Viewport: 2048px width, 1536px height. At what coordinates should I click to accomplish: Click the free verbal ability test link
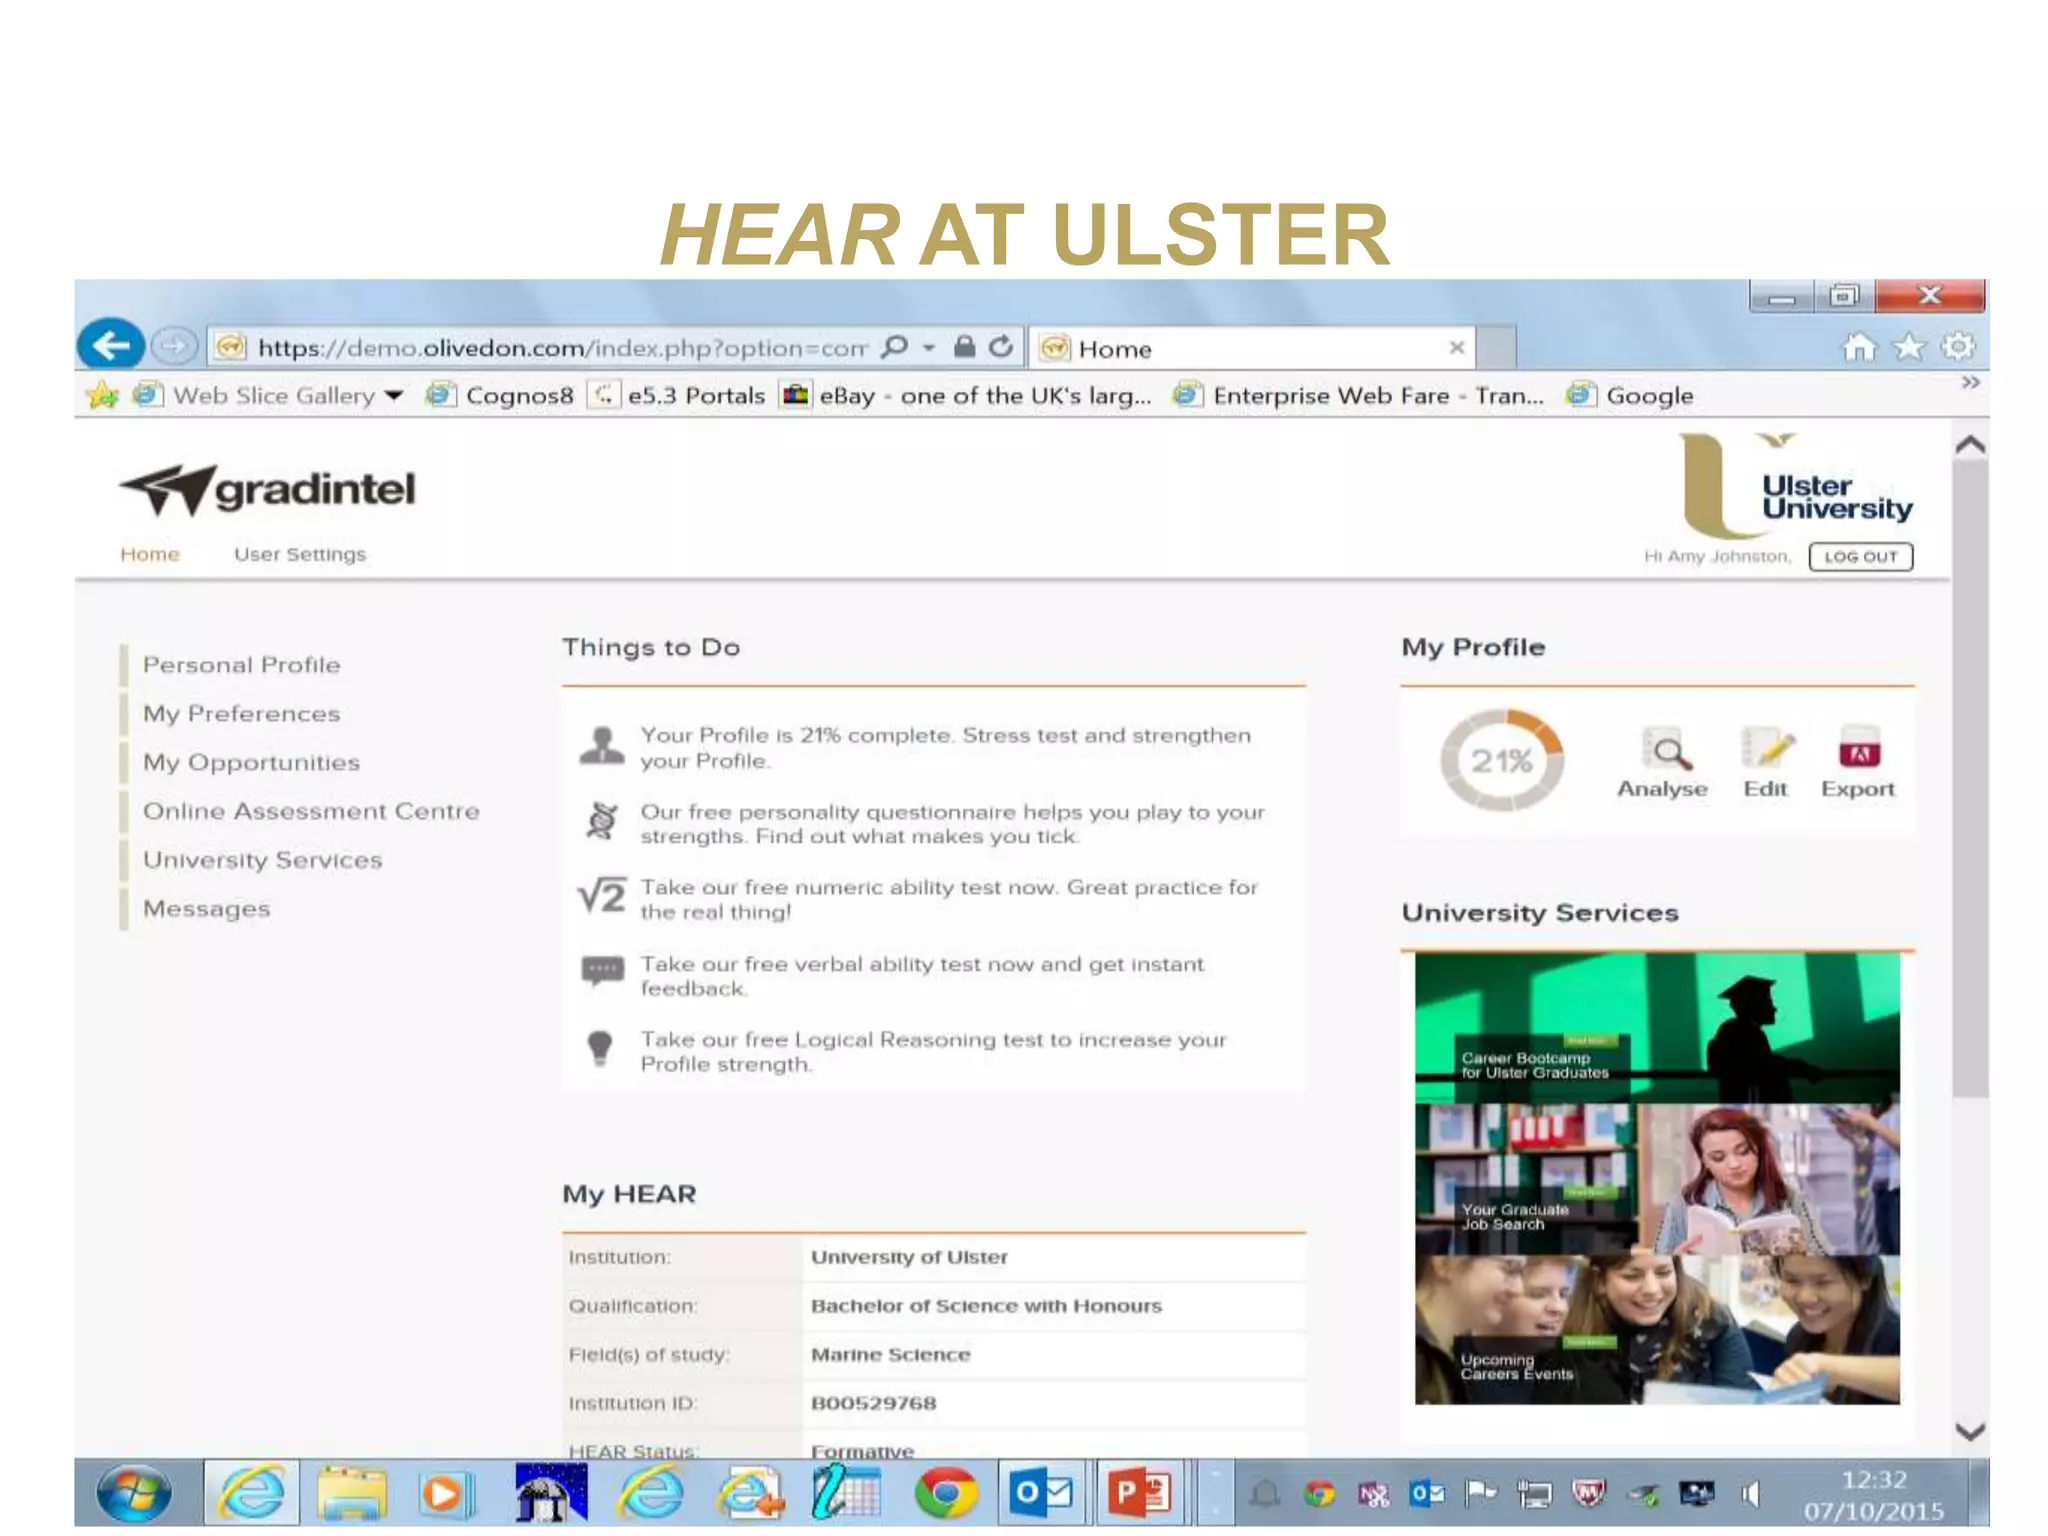[922, 976]
